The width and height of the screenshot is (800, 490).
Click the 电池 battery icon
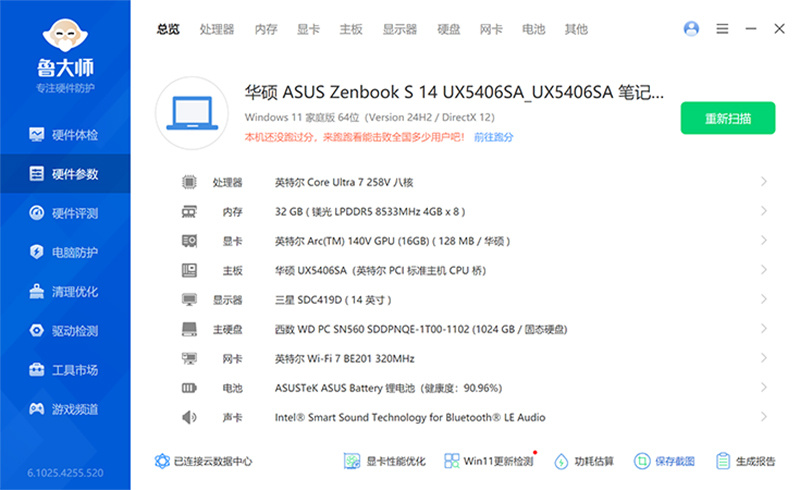189,388
